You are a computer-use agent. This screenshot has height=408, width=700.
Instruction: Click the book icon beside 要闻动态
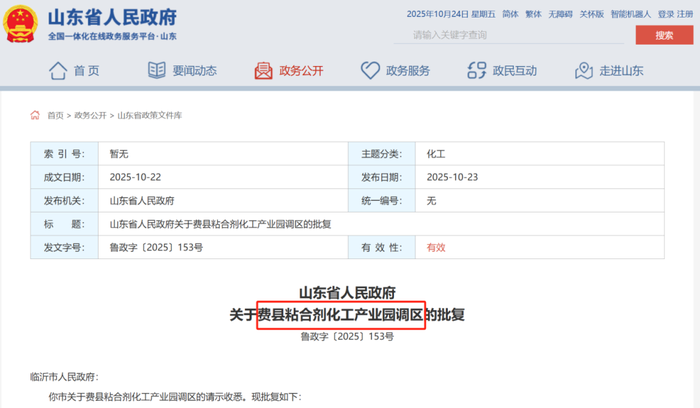(157, 70)
